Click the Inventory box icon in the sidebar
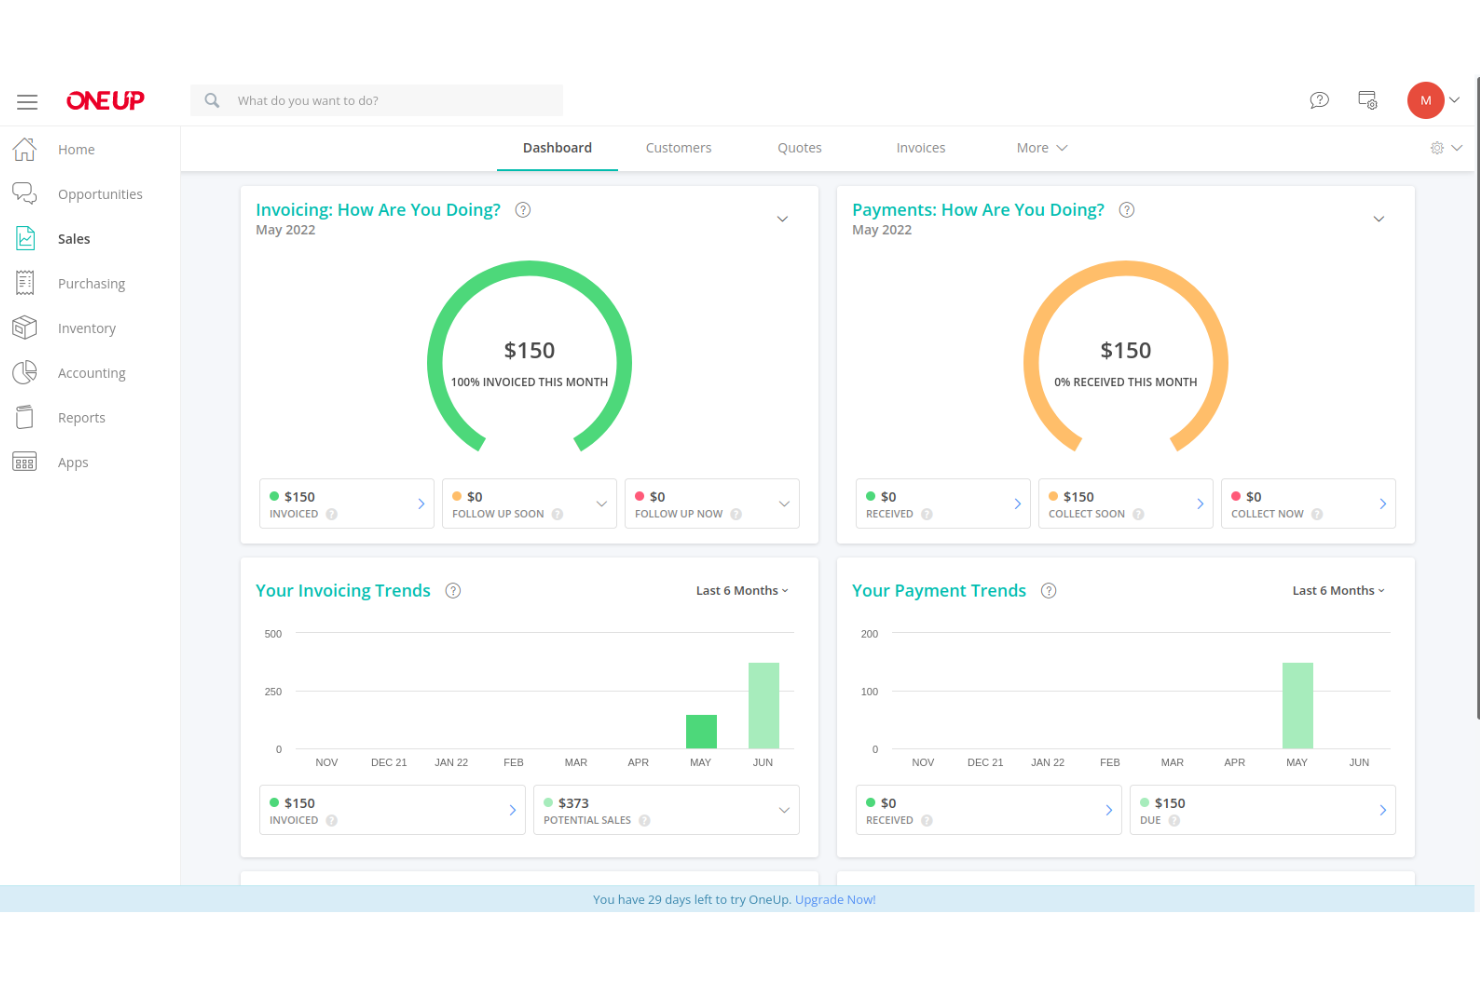The height and width of the screenshot is (987, 1480). 24,327
